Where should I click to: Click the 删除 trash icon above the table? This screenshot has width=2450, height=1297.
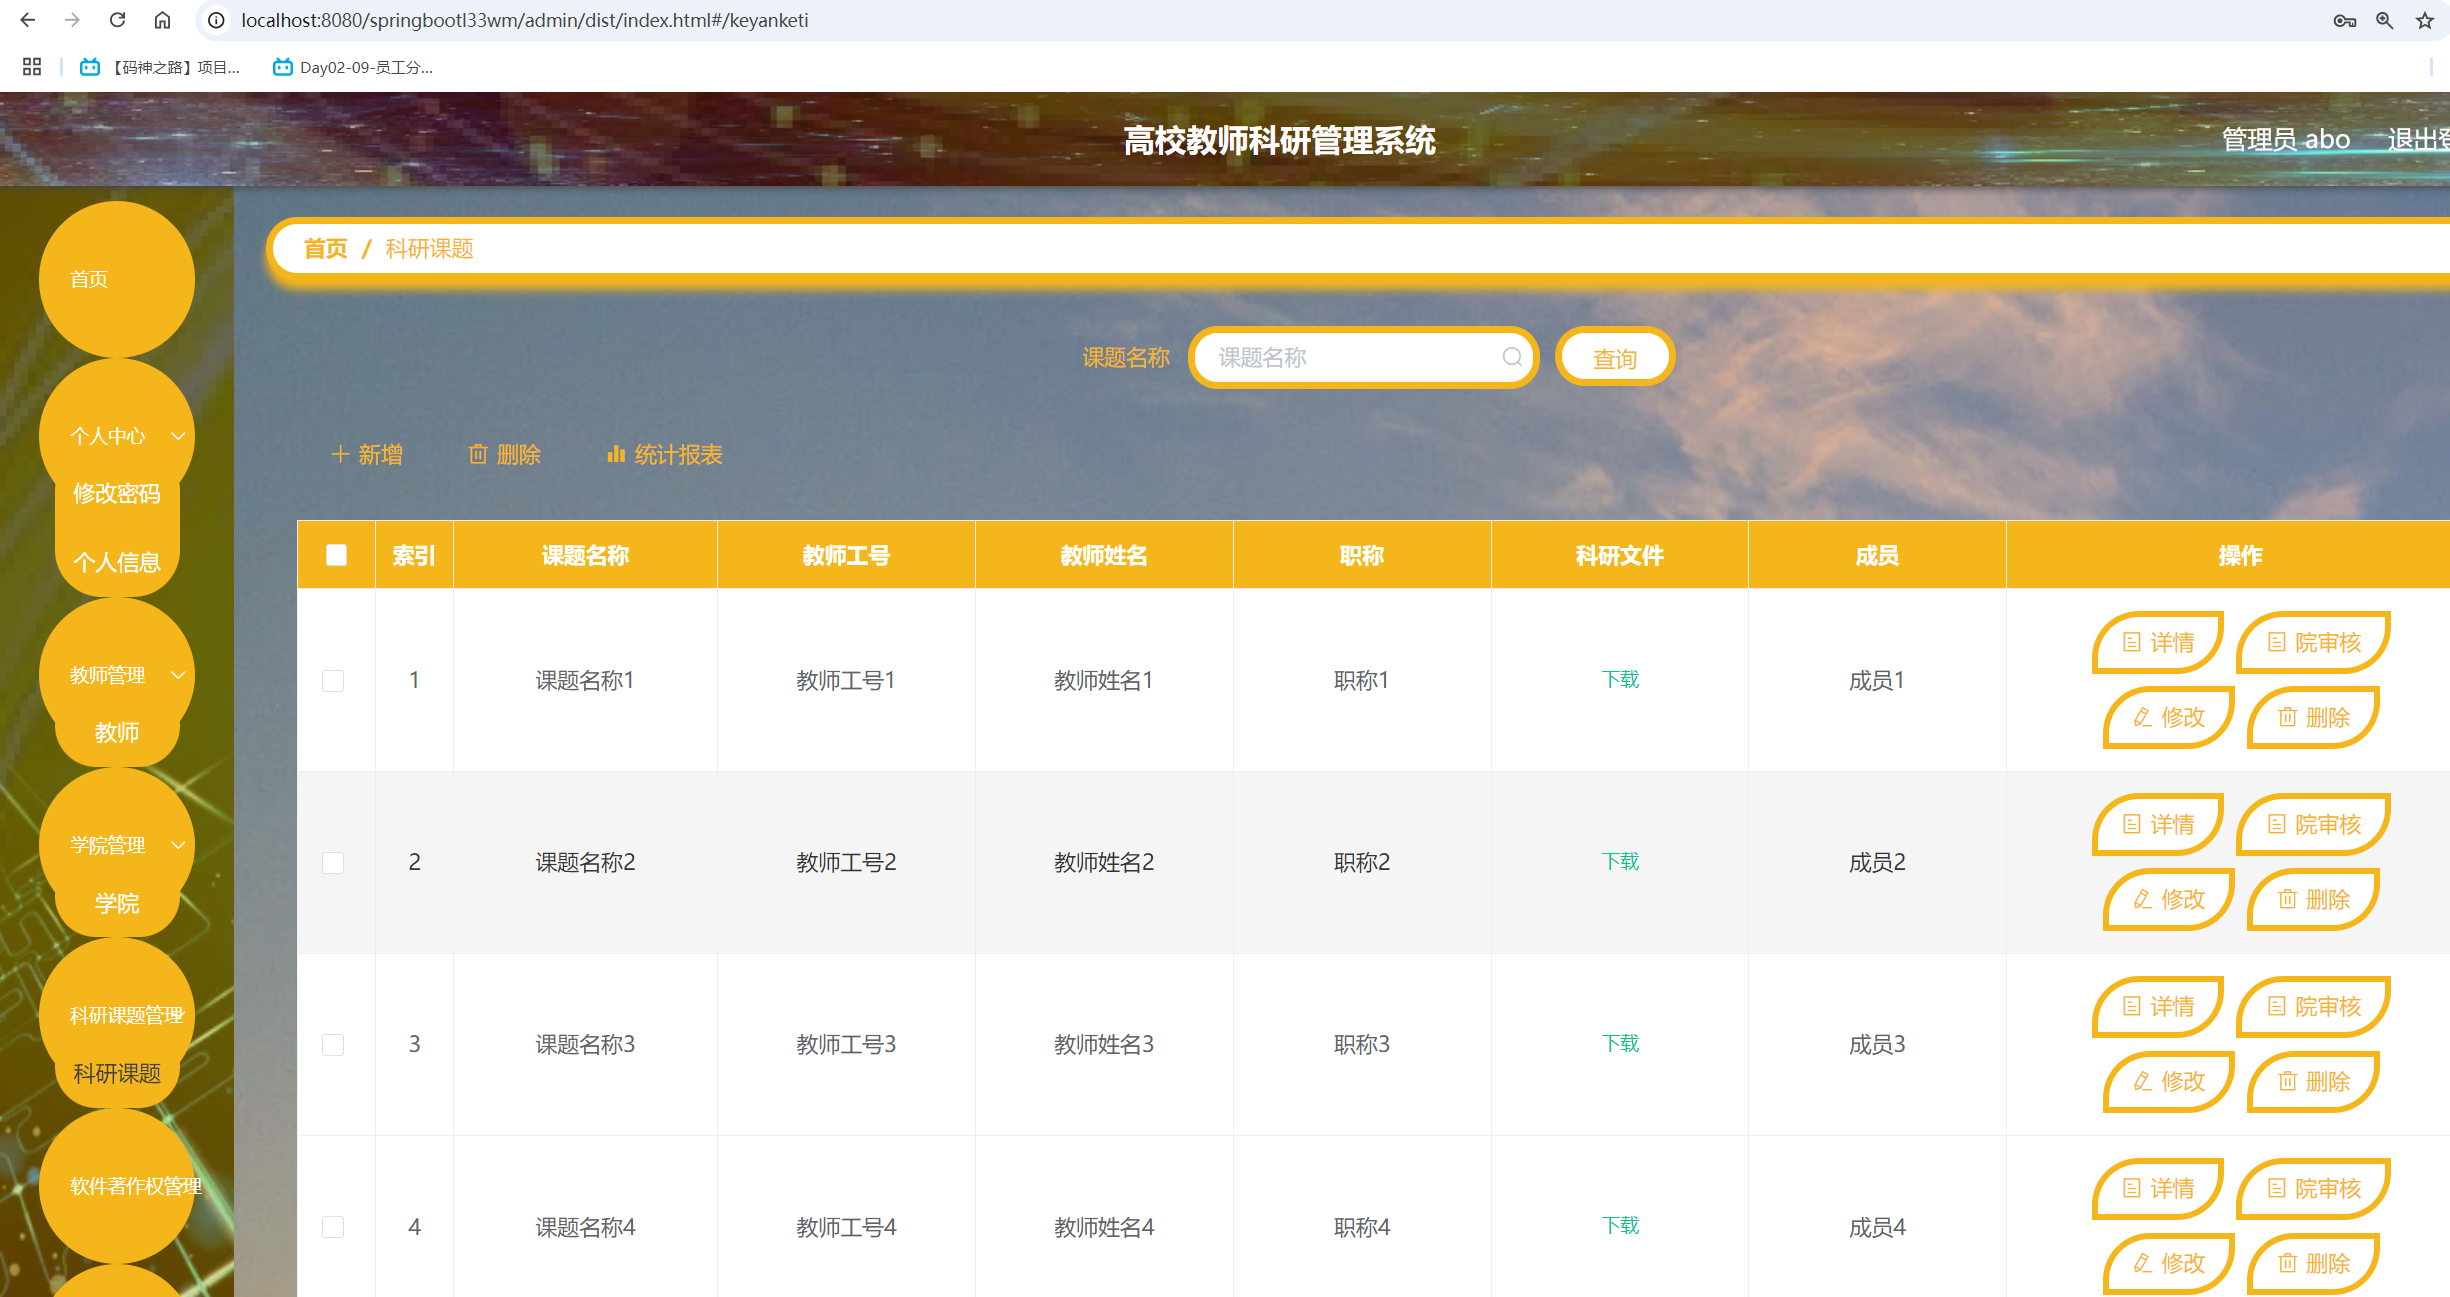pyautogui.click(x=478, y=454)
